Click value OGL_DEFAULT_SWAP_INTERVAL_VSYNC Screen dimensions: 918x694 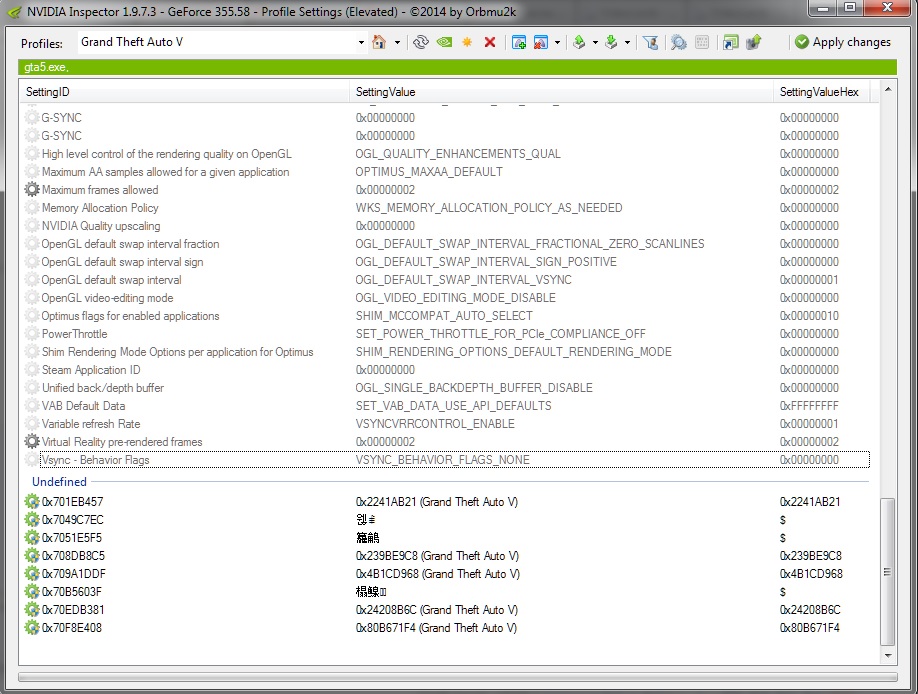point(463,280)
